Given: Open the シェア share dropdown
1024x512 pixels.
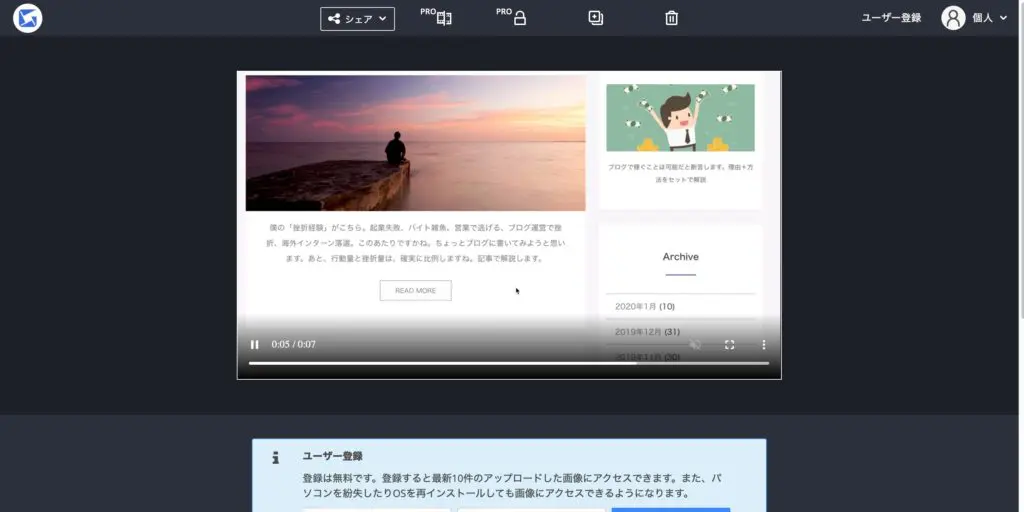Looking at the screenshot, I should pyautogui.click(x=357, y=19).
